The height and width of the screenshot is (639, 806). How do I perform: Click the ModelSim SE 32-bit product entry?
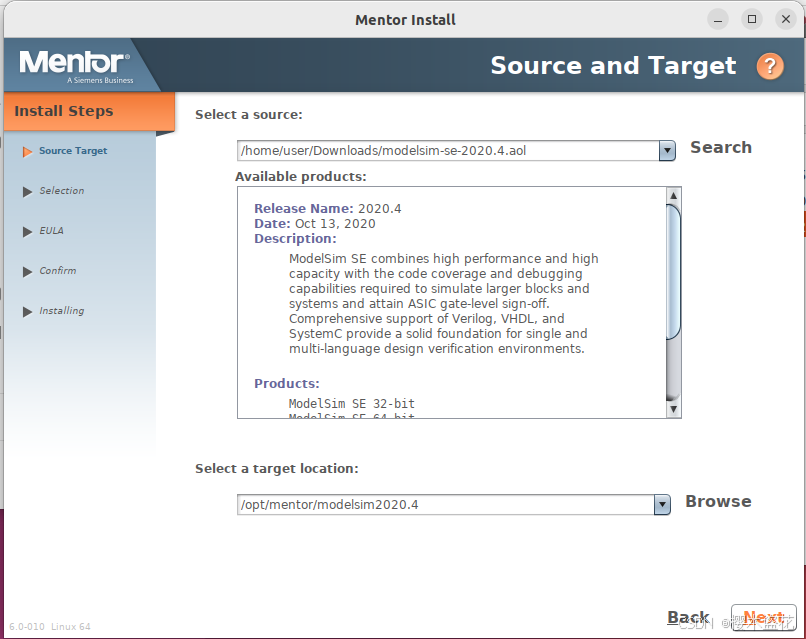tap(352, 404)
